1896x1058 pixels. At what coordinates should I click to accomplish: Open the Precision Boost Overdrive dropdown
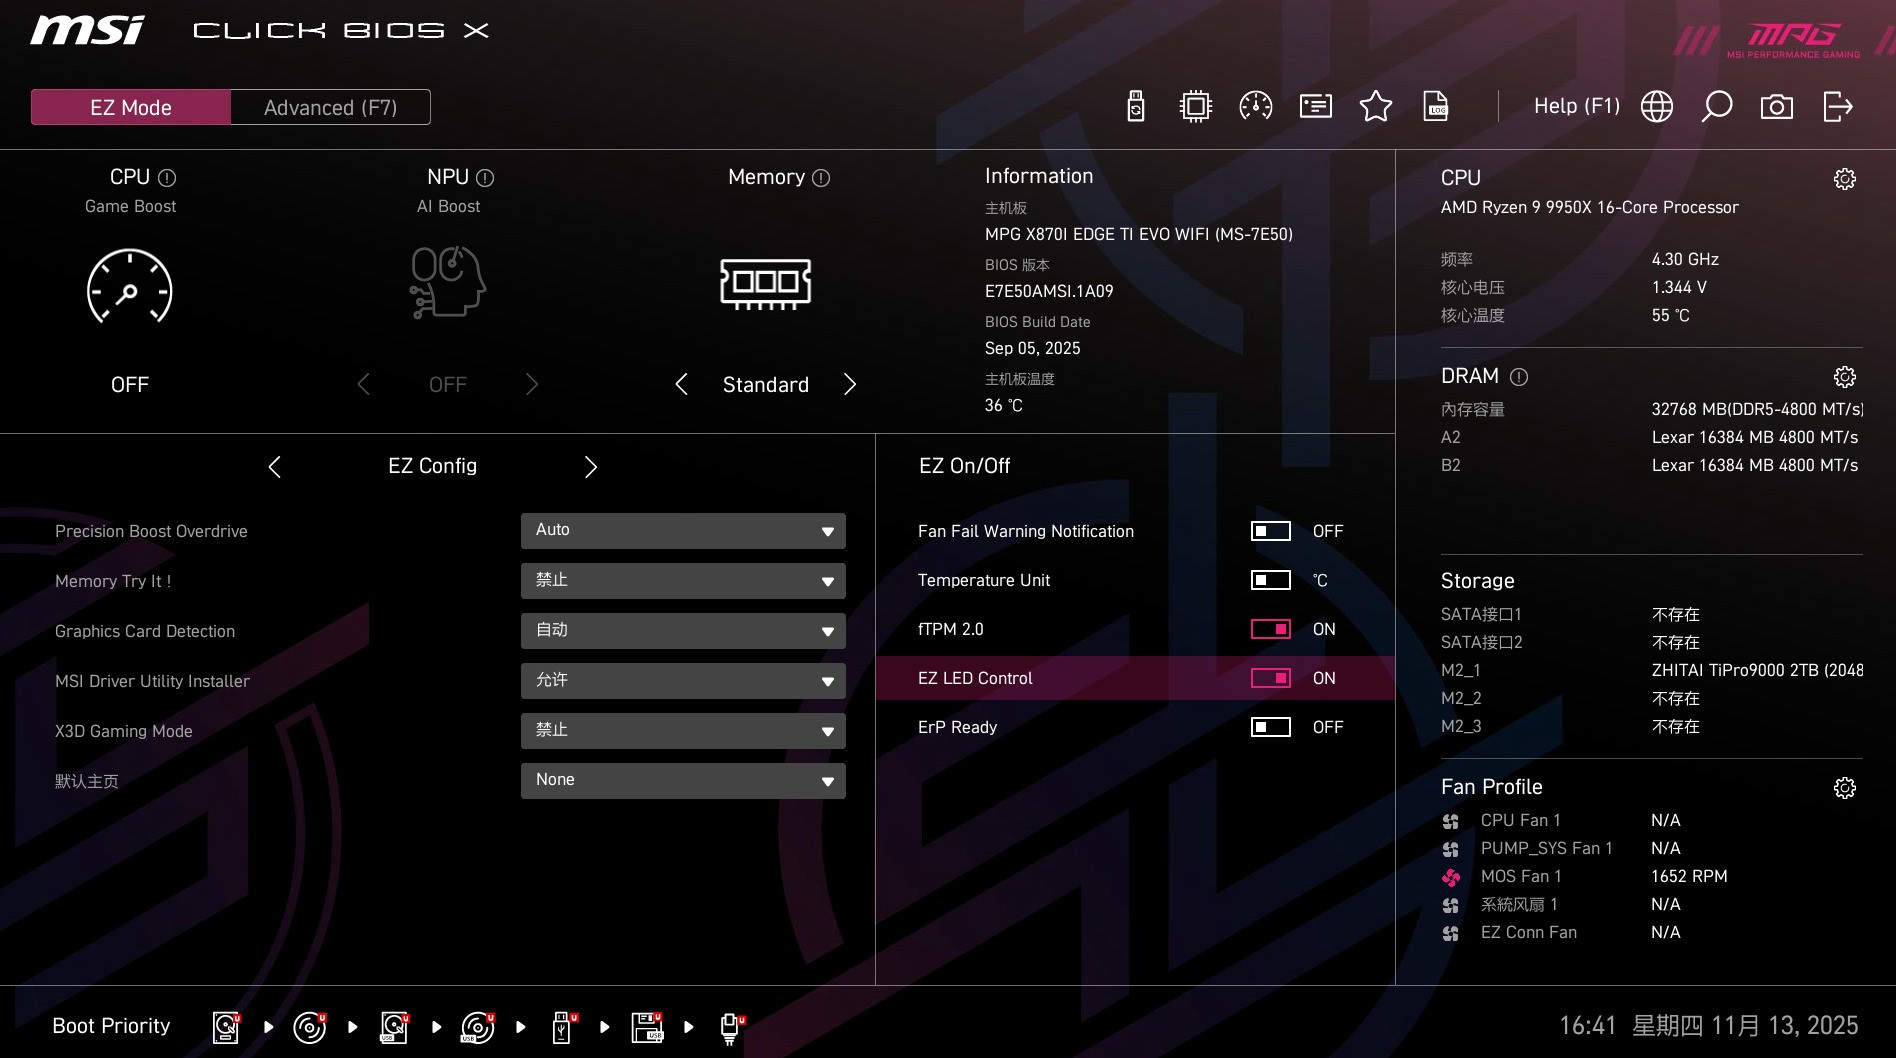click(x=683, y=530)
